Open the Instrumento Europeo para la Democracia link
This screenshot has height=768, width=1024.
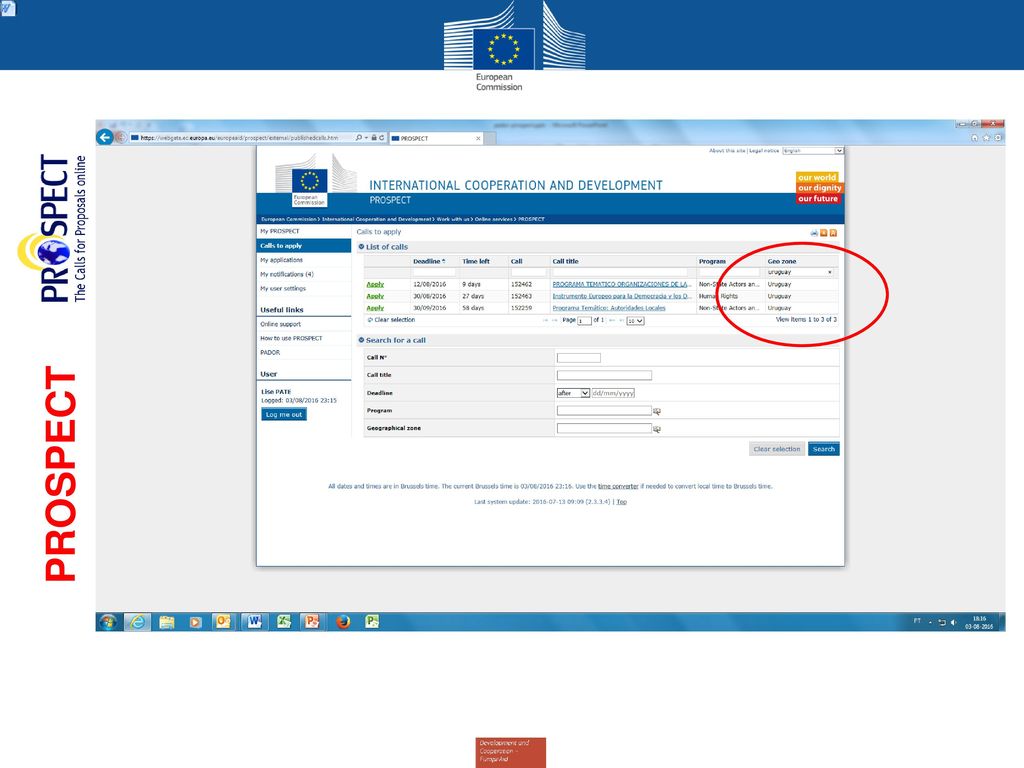622,296
